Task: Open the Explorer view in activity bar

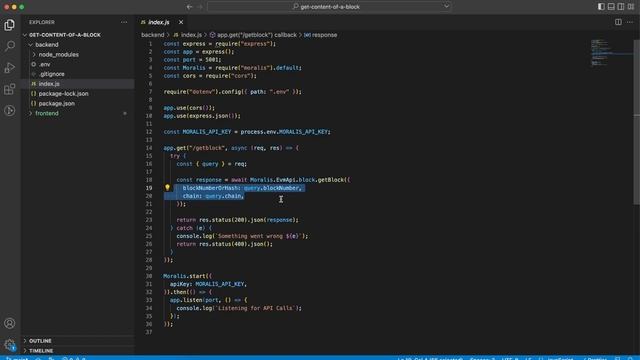Action: [9, 25]
